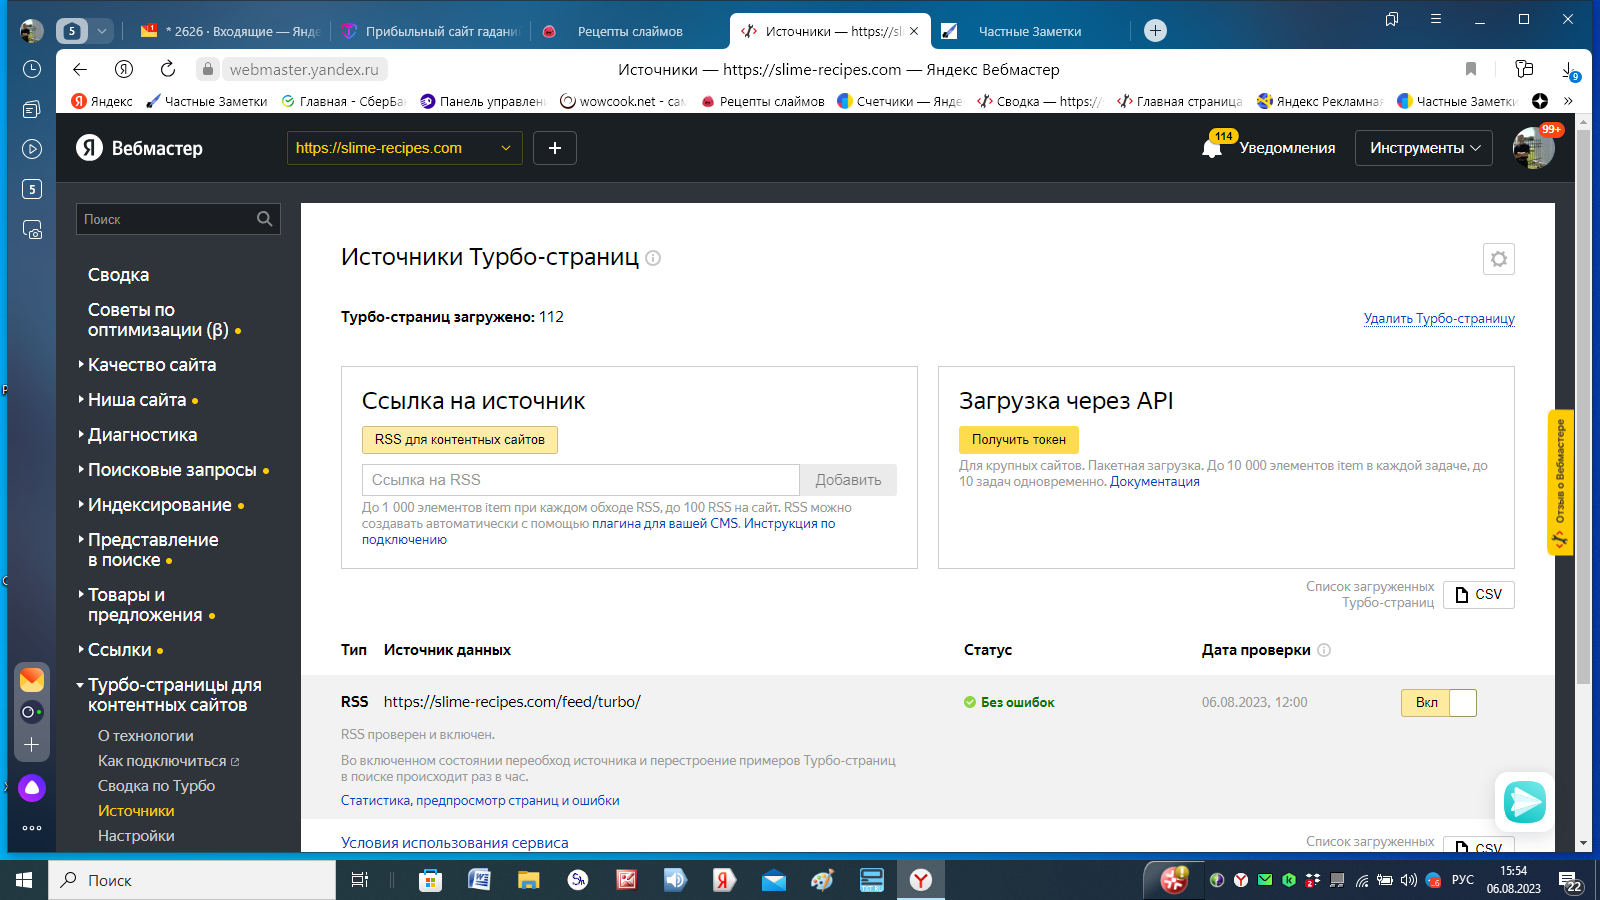This screenshot has width=1600, height=900.
Task: Click the info icon next to Источники Турбо-страниц
Action: 653,258
